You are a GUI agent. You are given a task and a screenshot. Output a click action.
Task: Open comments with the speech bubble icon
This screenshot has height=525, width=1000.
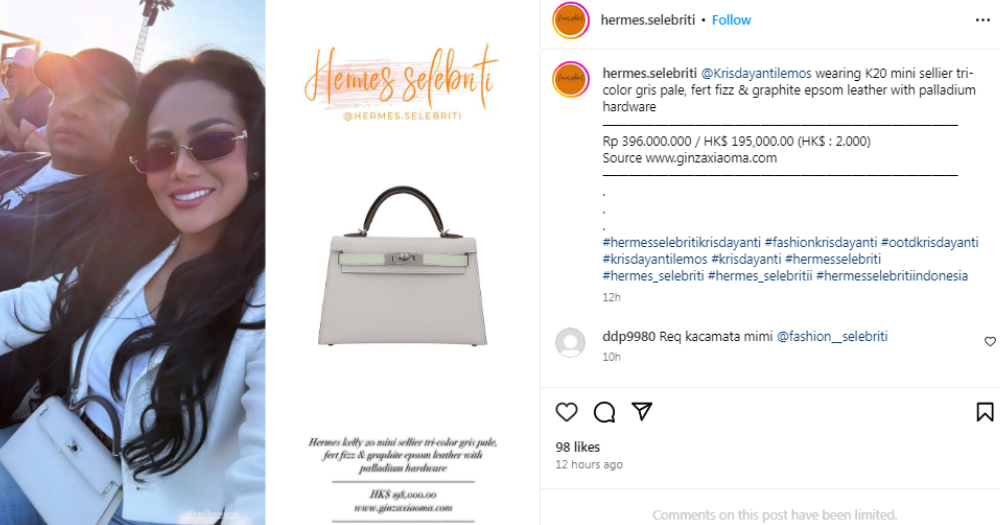[604, 412]
